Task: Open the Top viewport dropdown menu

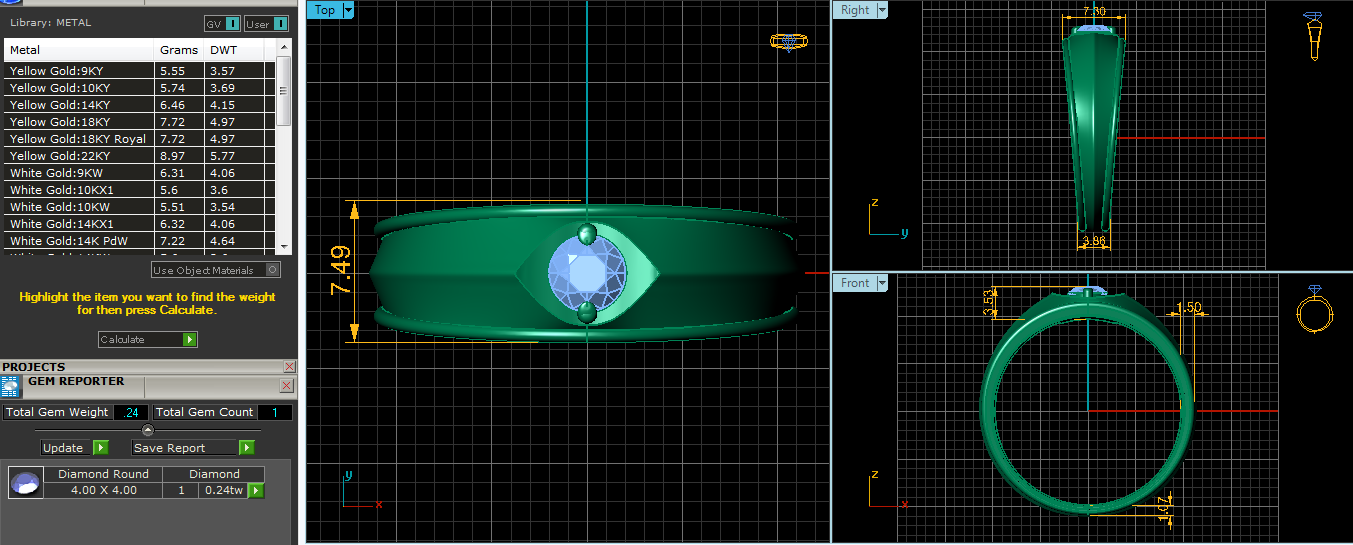Action: [x=348, y=10]
